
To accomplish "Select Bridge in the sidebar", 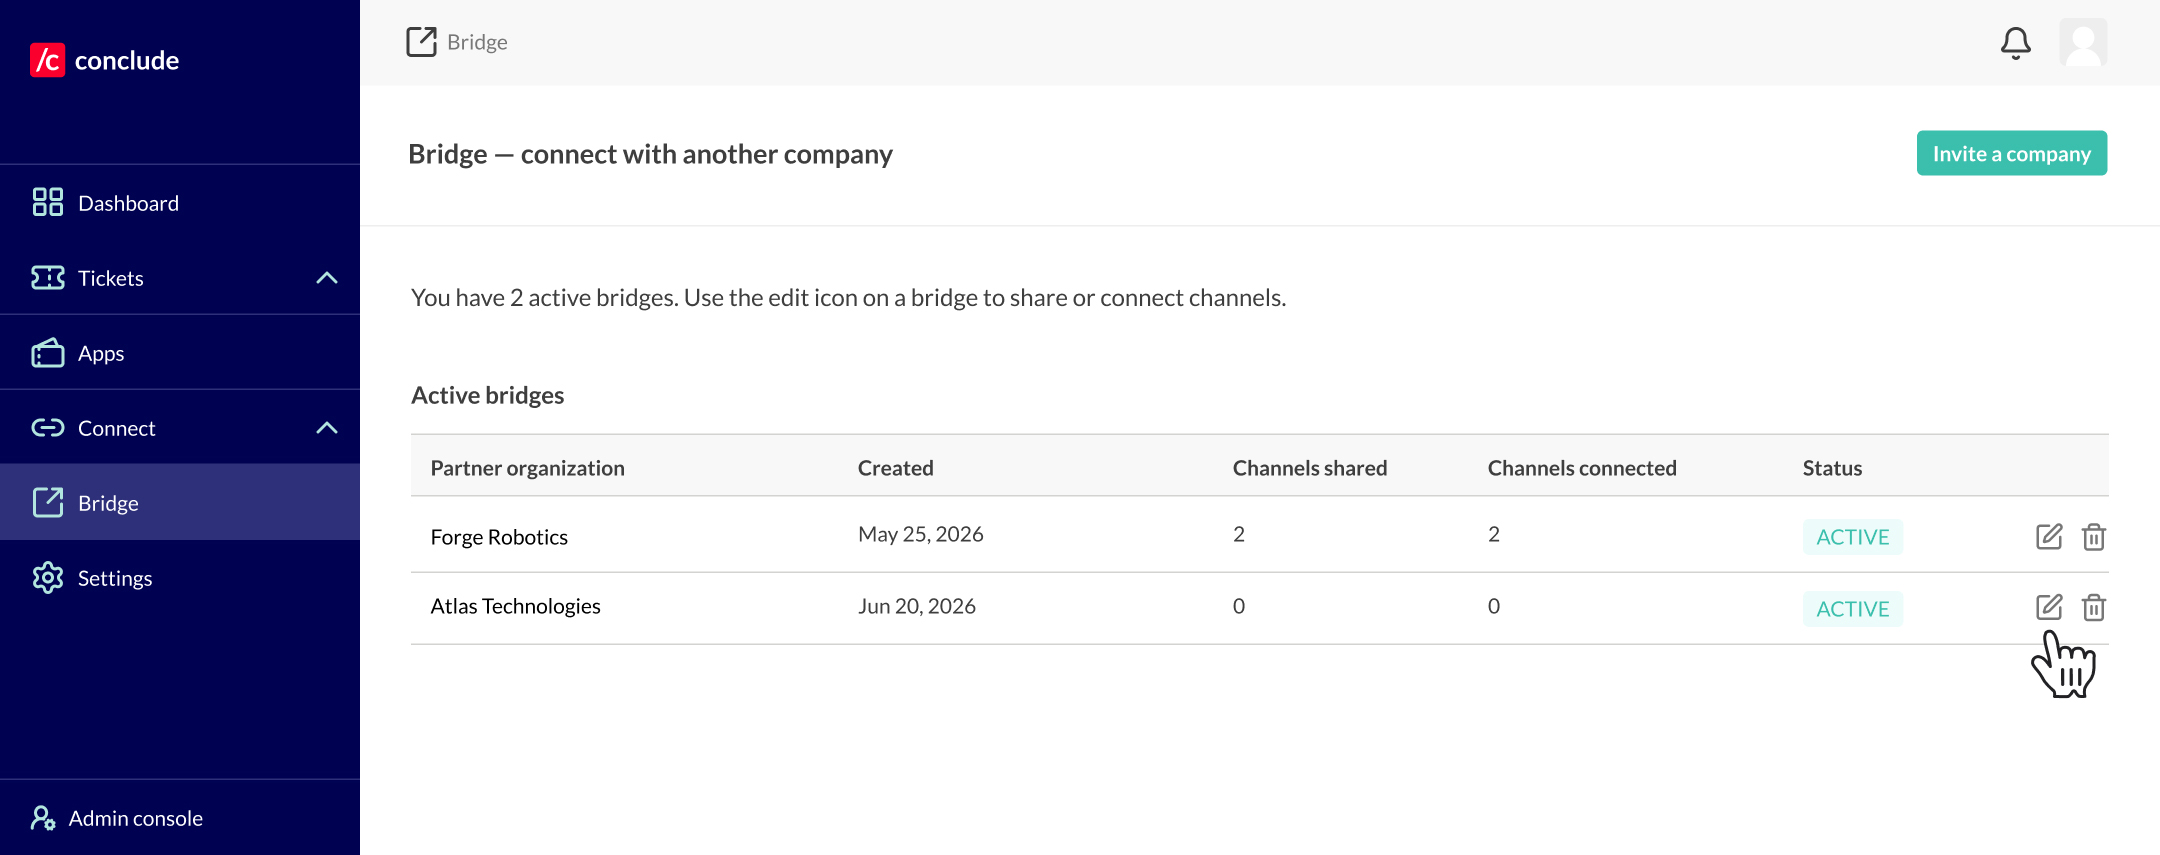I will click(180, 502).
